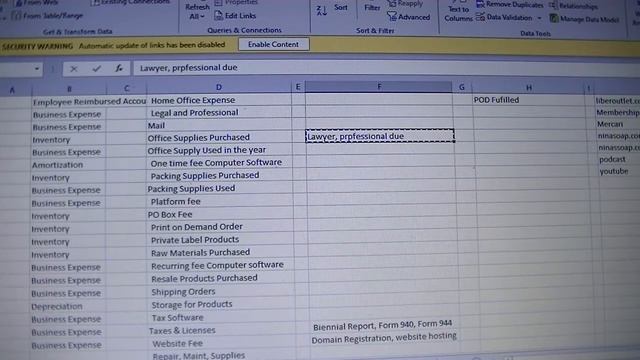Click the cell 'Employee Reimbursed Accou'

pos(89,102)
